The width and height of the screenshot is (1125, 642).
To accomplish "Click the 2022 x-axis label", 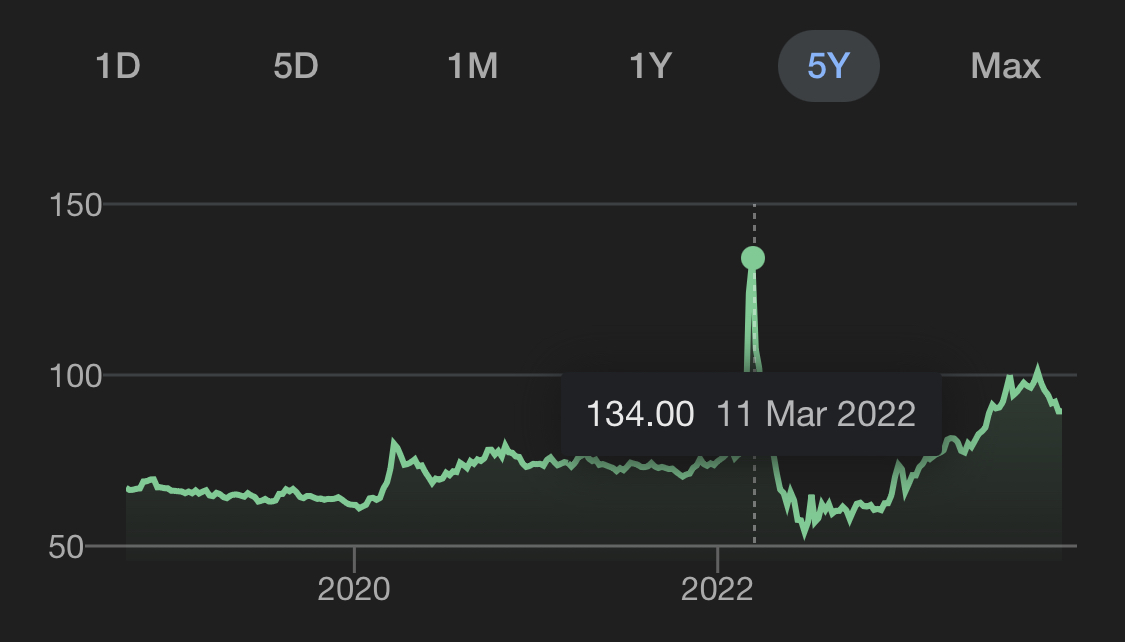I will click(717, 589).
